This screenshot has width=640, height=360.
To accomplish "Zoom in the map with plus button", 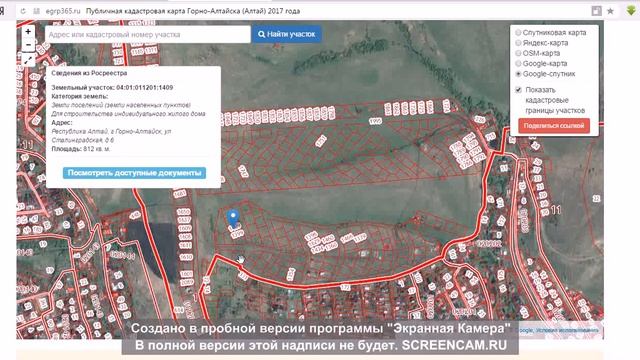I will (x=28, y=31).
